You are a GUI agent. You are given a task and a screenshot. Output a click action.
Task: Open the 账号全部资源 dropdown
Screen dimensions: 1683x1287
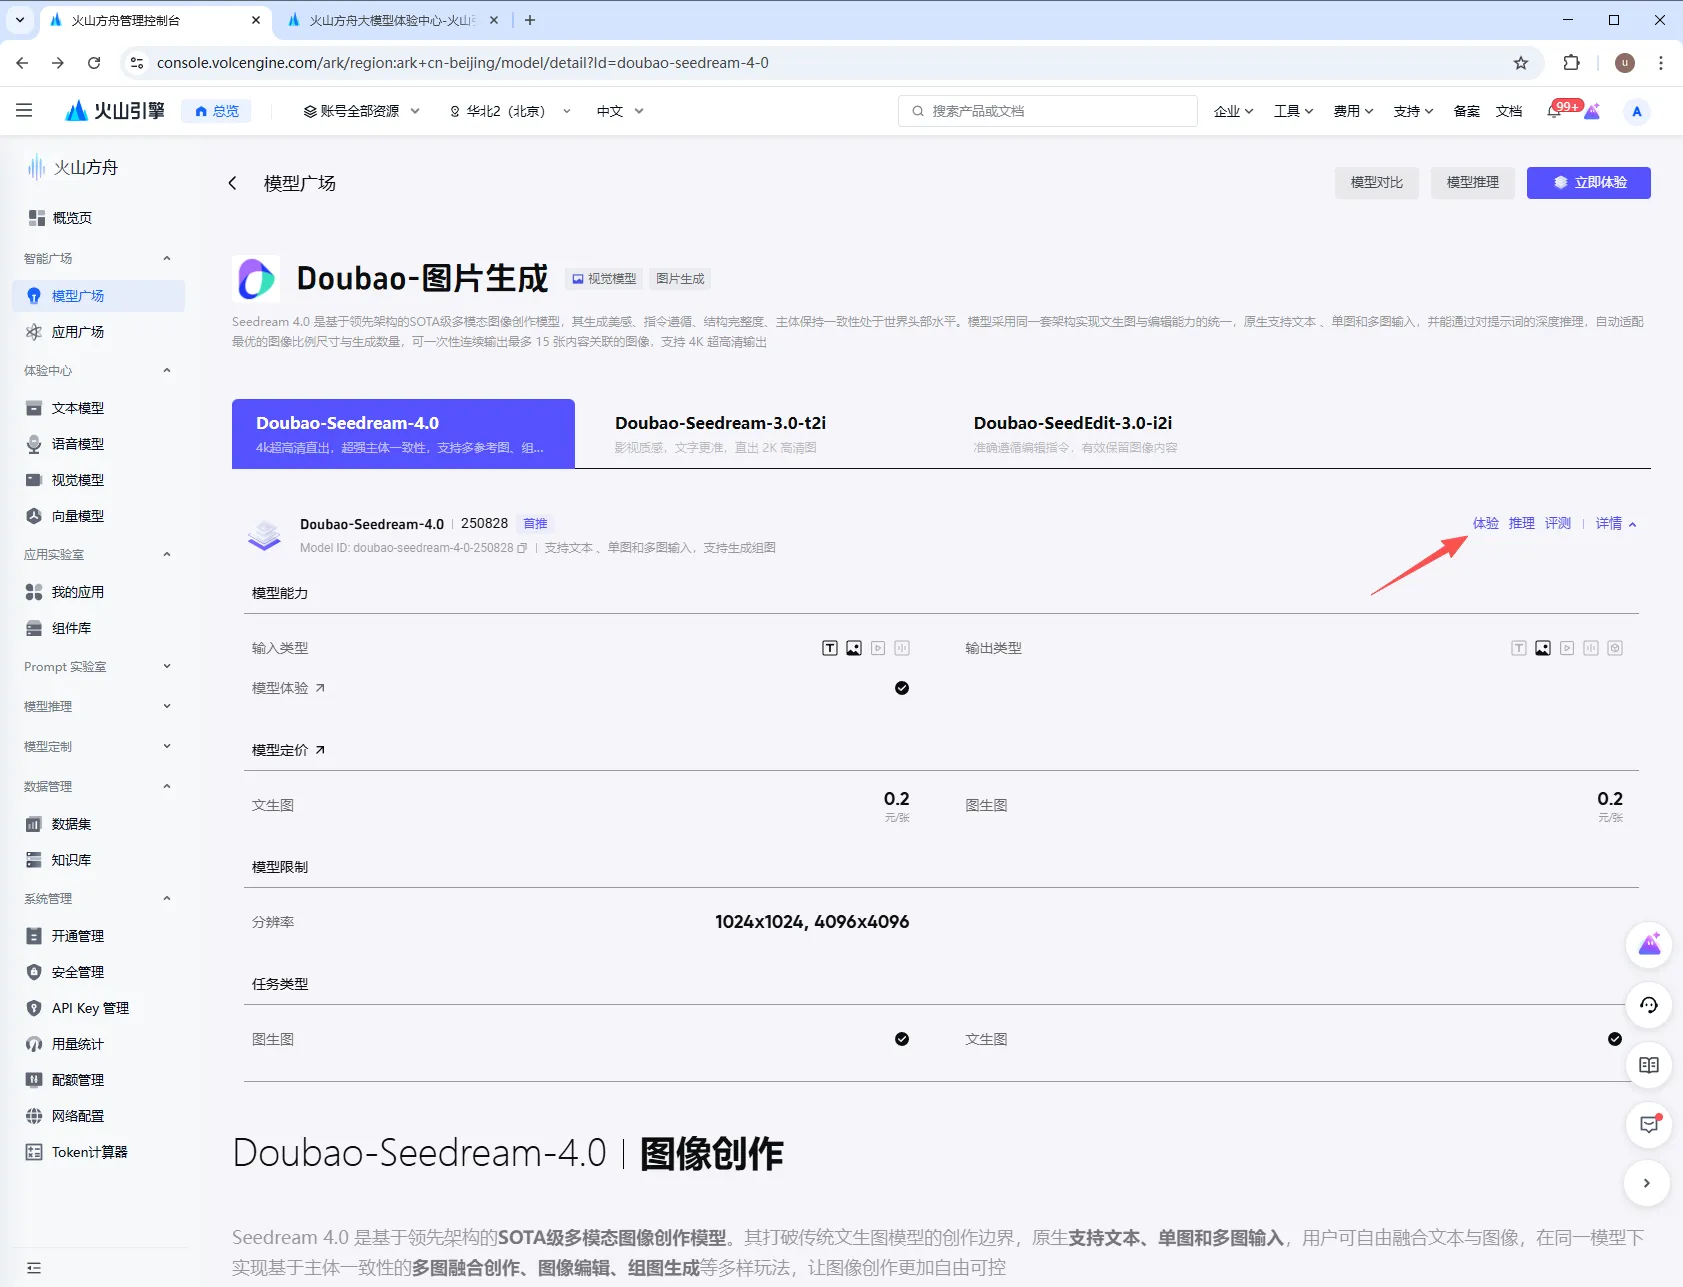pos(362,111)
